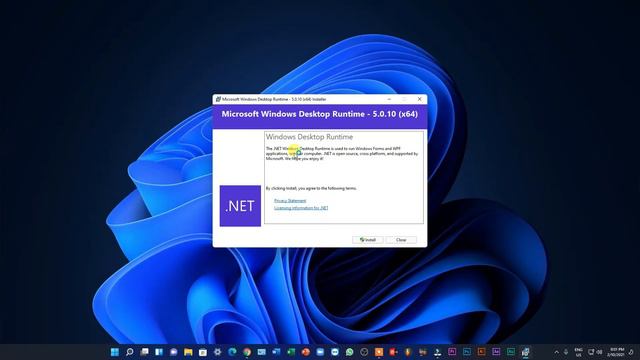Viewport: 640px width, 360px height.
Task: Open Microsoft Store from the taskbar
Action: point(203,352)
